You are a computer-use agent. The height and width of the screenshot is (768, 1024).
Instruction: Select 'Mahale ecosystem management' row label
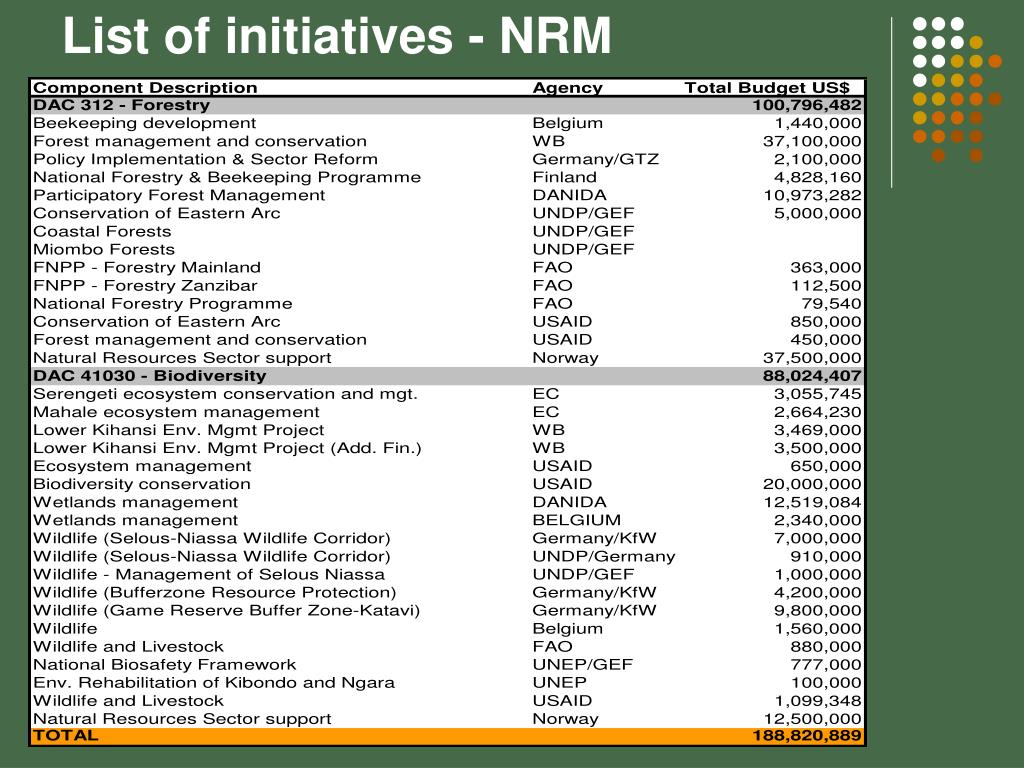[x=176, y=412]
